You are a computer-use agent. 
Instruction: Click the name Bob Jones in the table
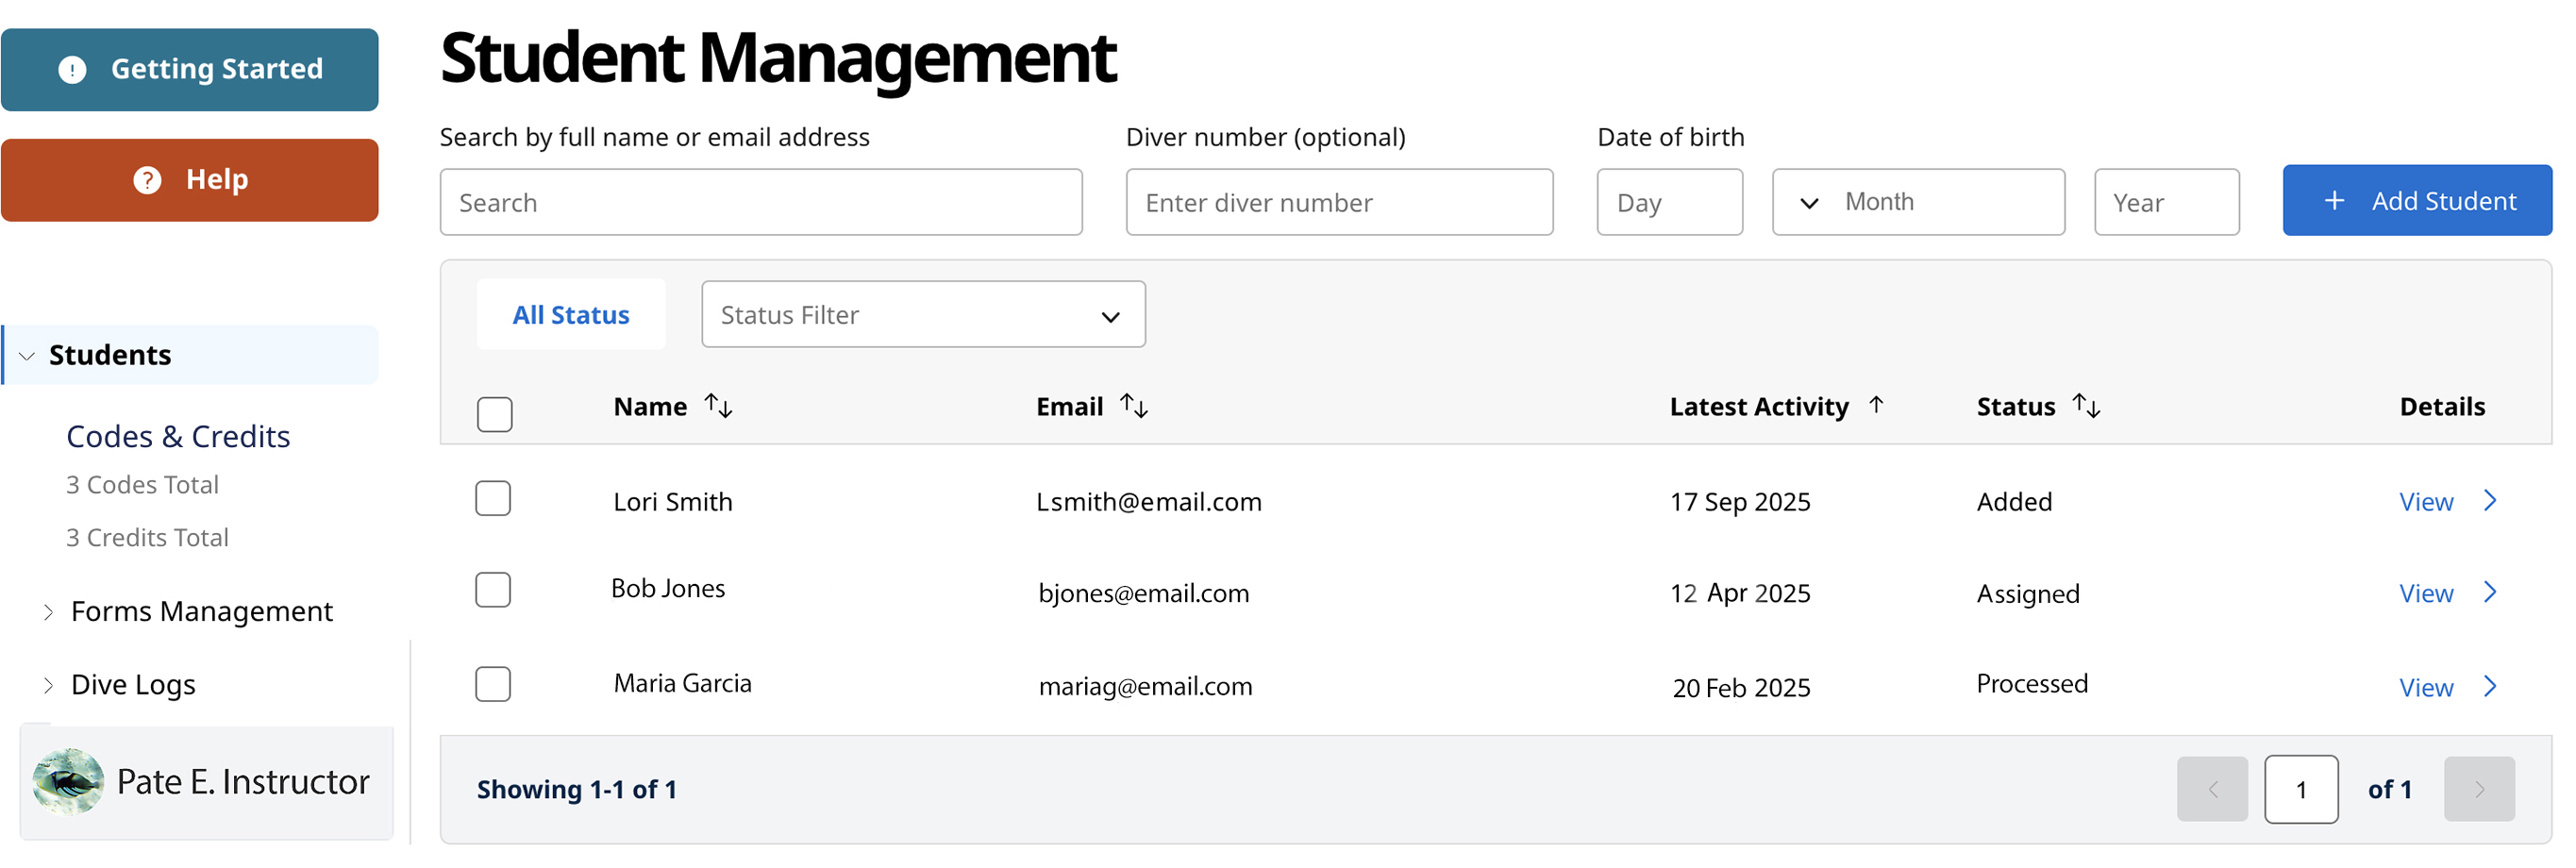(x=669, y=590)
